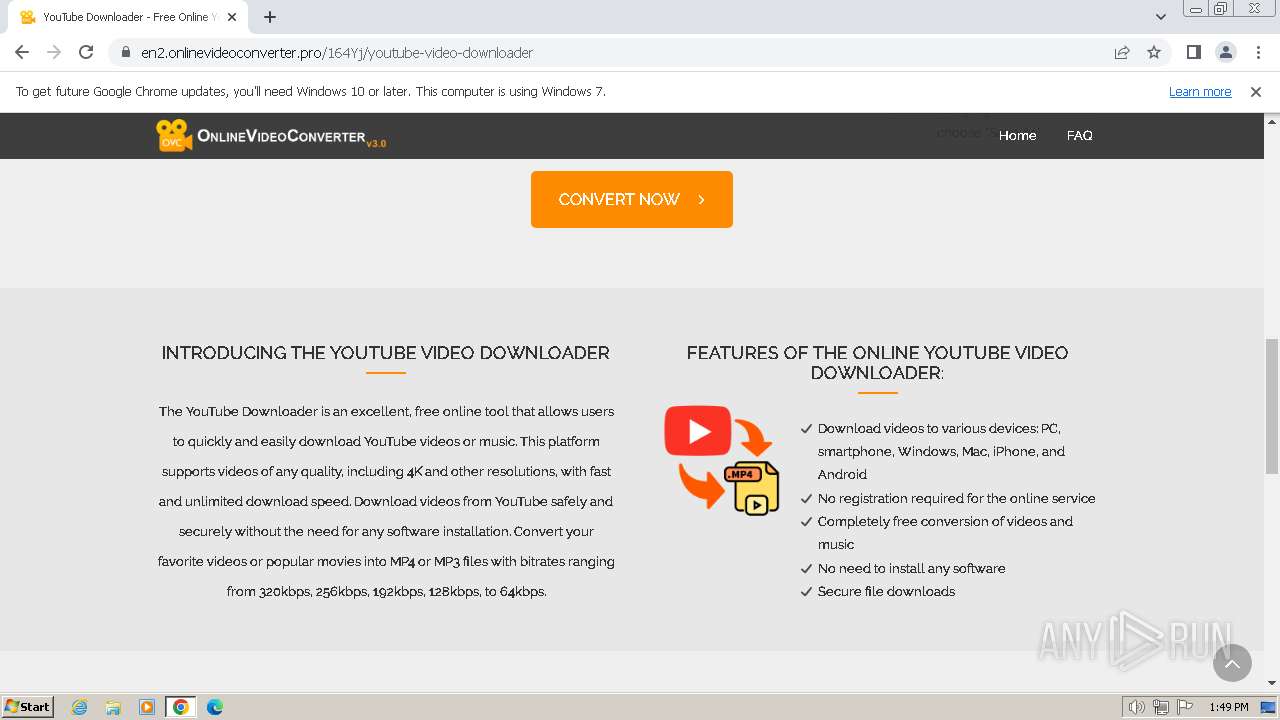Open the Learn more link
The image size is (1280, 720).
point(1200,91)
